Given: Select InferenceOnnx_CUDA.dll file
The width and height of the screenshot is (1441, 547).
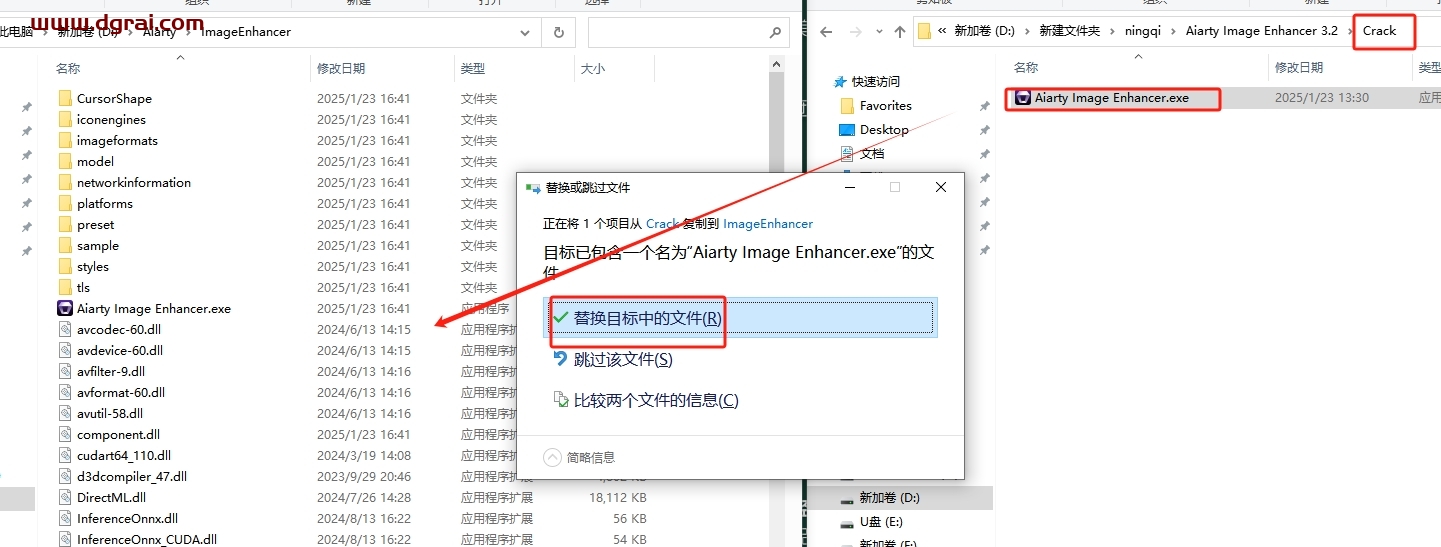Looking at the screenshot, I should click(147, 539).
